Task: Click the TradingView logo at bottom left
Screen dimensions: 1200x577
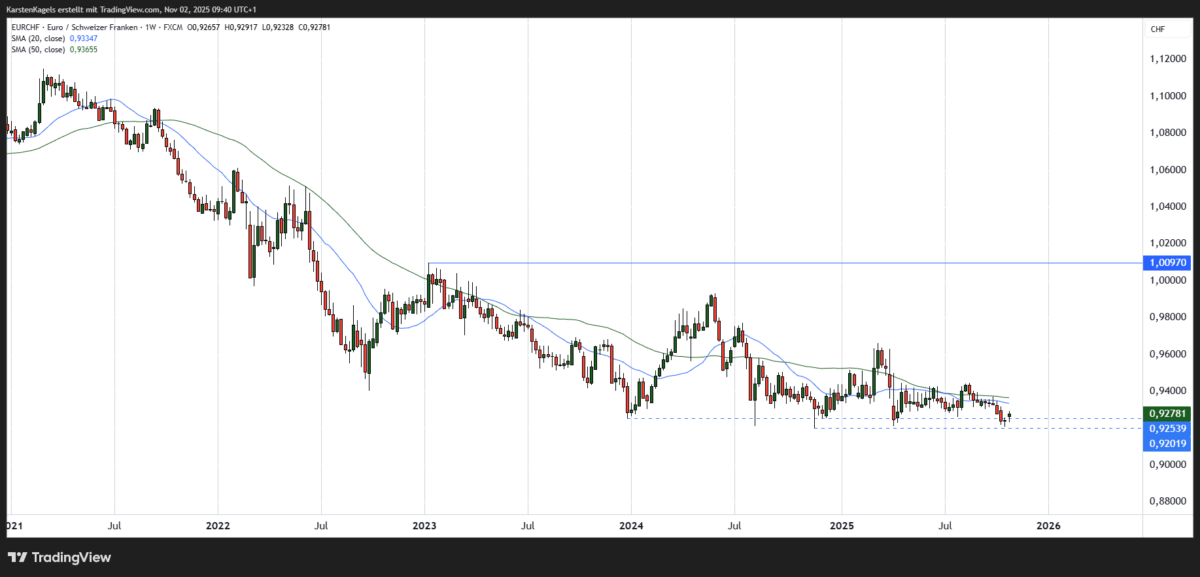Action: [x=19, y=557]
